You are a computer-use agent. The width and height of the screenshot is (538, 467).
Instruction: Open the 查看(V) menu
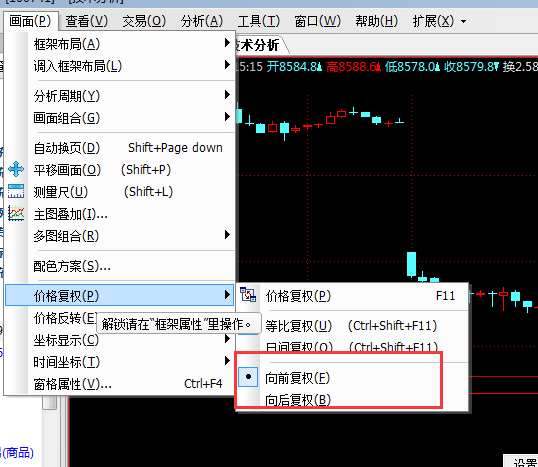point(86,21)
